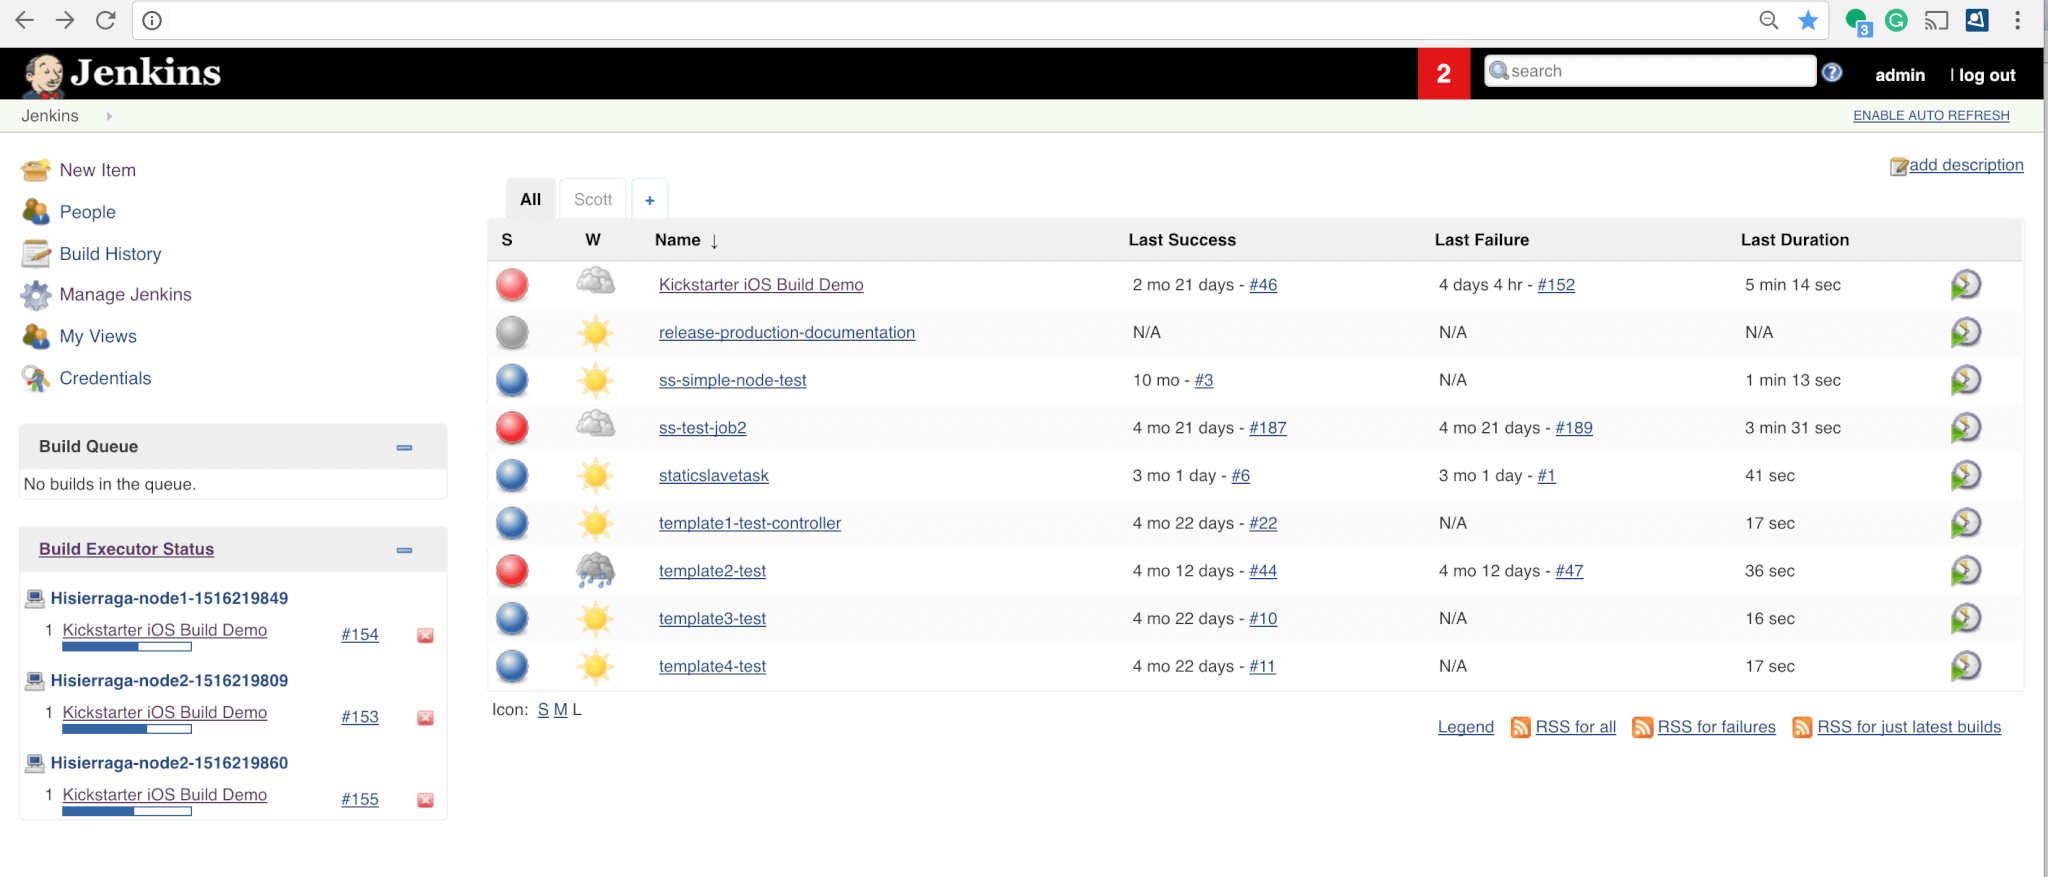
Task: Open last success build #187 of ss-test-job2
Action: [x=1268, y=428]
